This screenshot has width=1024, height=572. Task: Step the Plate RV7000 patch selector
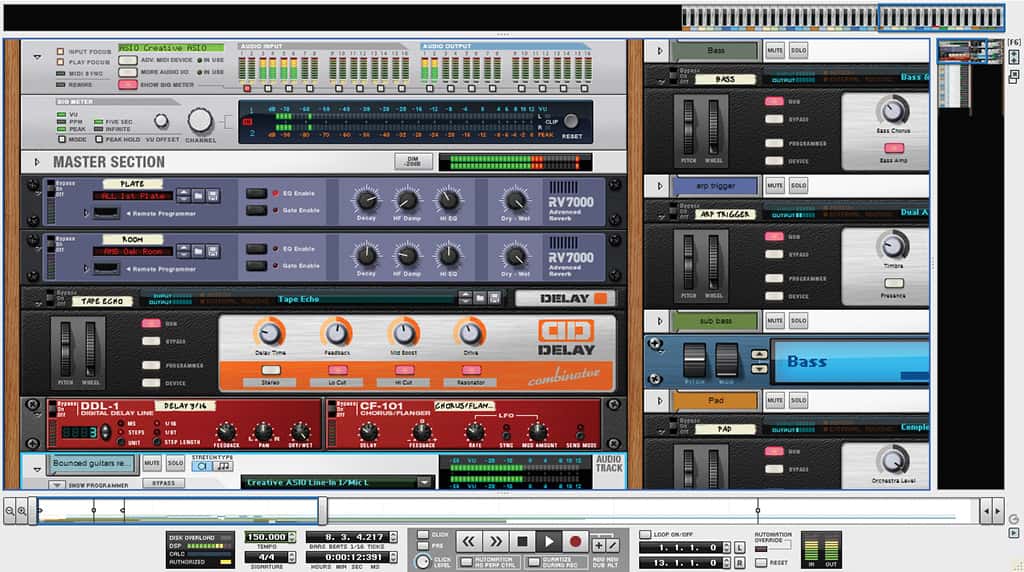point(184,195)
